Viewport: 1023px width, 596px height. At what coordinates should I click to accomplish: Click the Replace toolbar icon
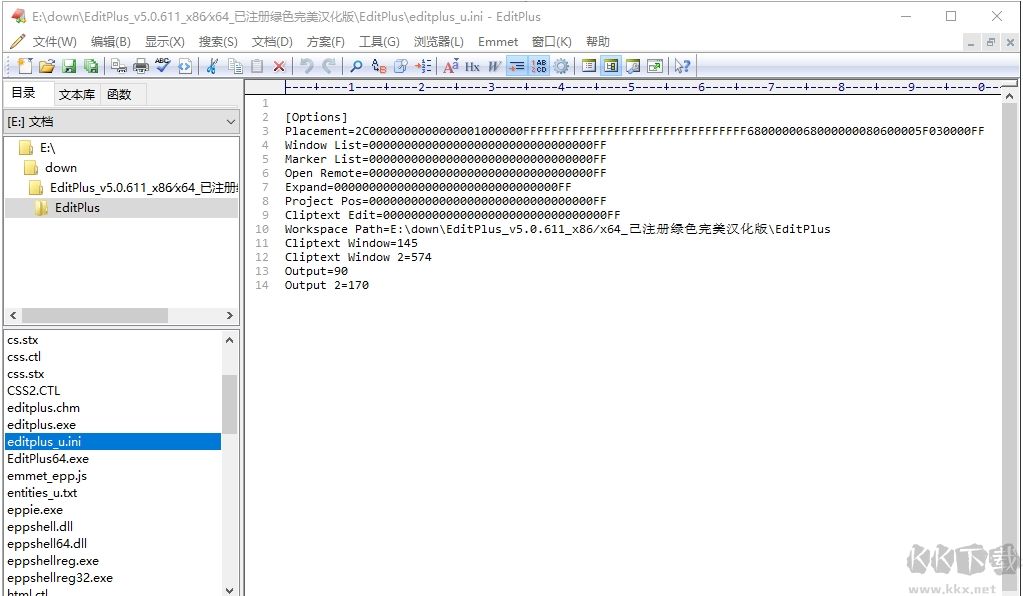pos(379,66)
